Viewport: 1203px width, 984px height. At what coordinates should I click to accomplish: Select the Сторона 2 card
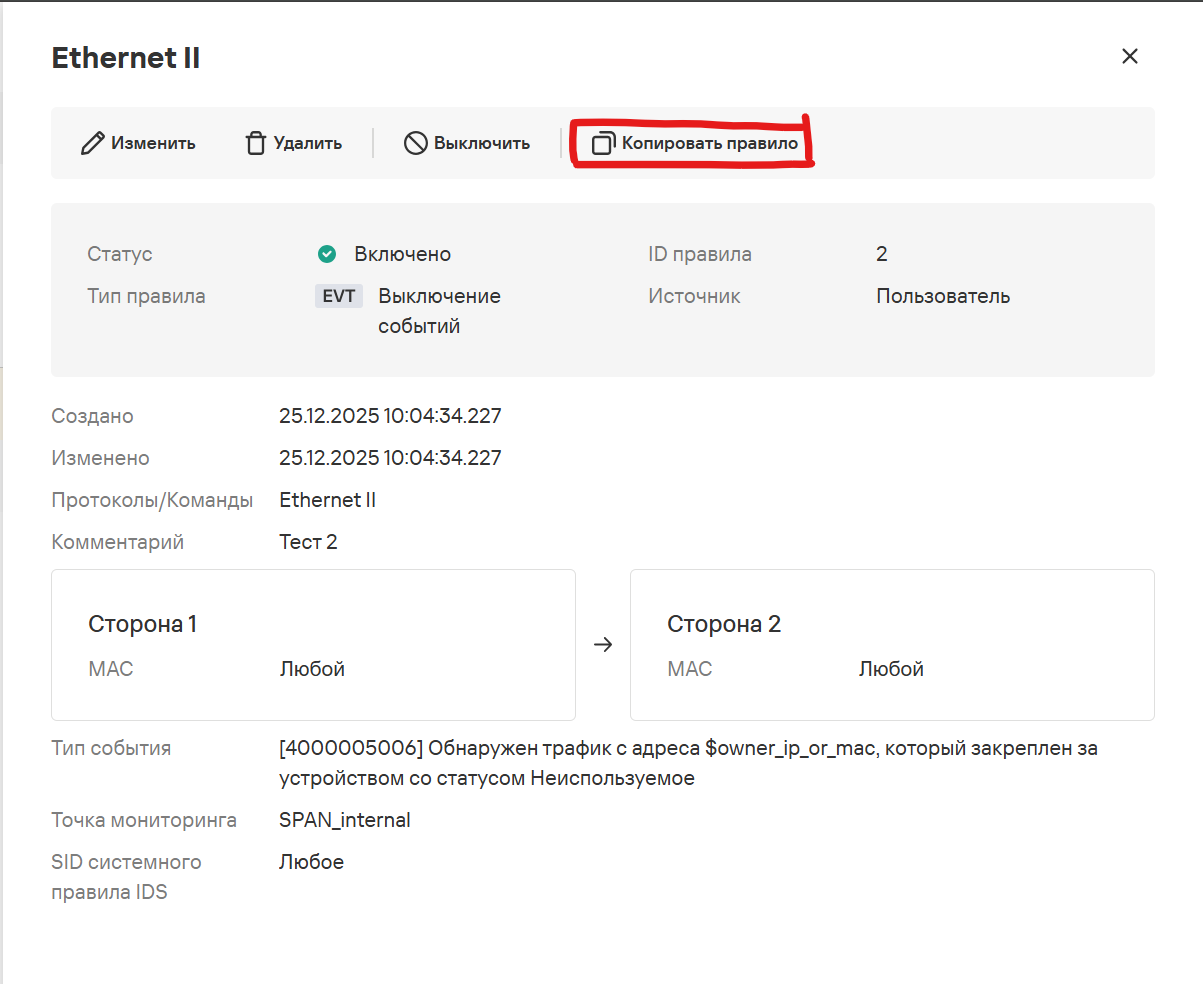892,645
